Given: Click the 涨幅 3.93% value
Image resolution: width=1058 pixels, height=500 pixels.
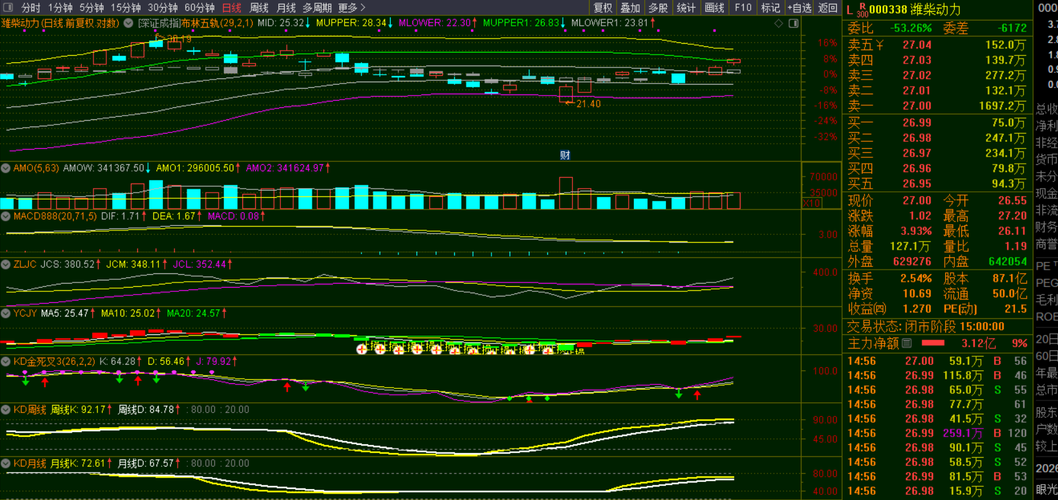Looking at the screenshot, I should 918,231.
